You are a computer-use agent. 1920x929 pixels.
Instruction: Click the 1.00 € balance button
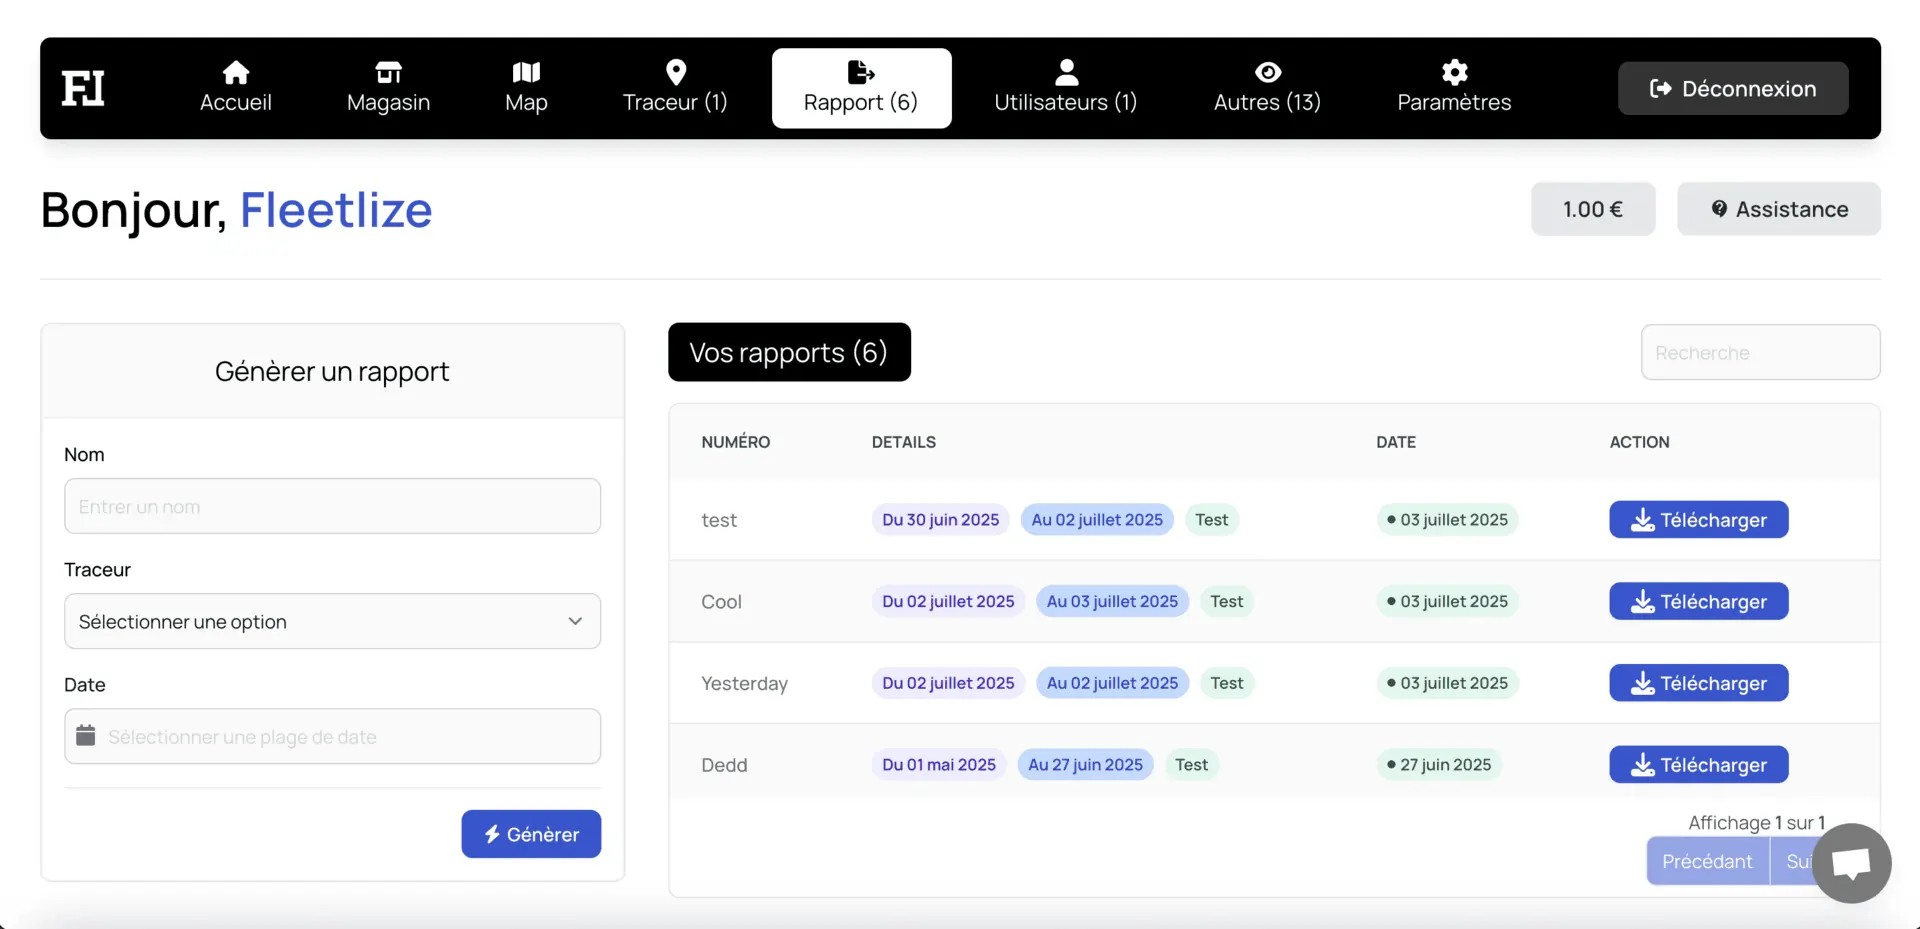coord(1593,209)
